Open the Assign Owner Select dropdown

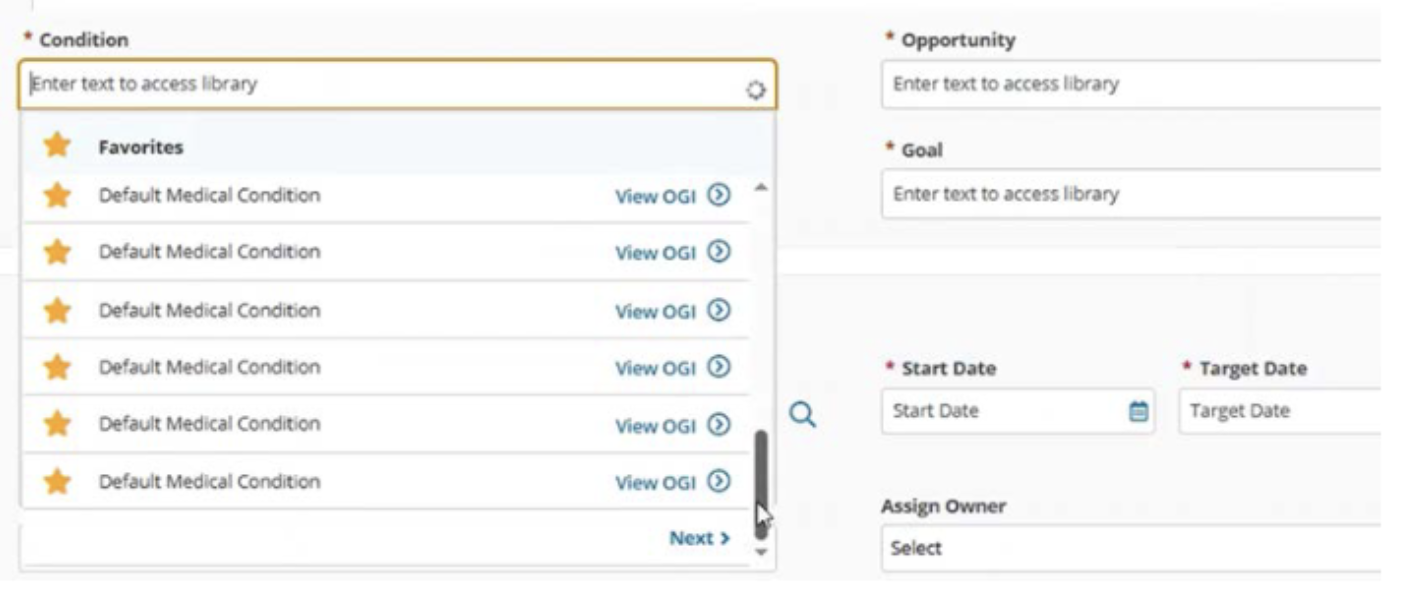point(1130,548)
